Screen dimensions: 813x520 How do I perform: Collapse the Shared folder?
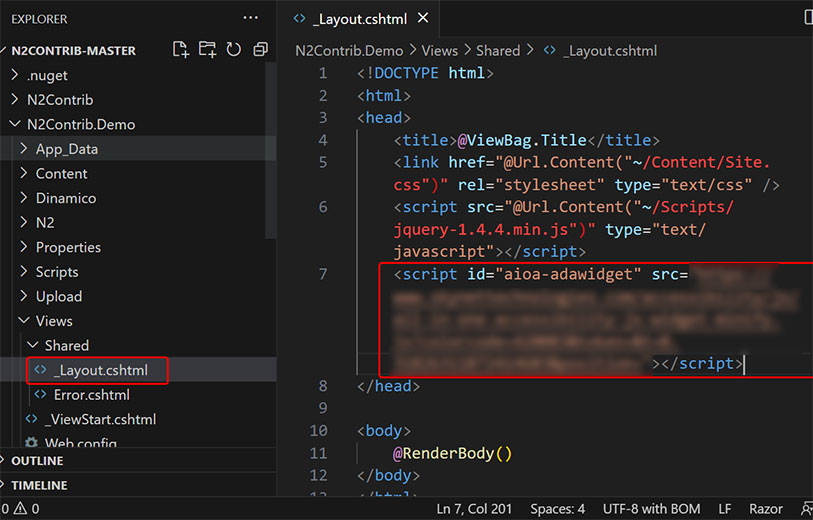[33, 345]
